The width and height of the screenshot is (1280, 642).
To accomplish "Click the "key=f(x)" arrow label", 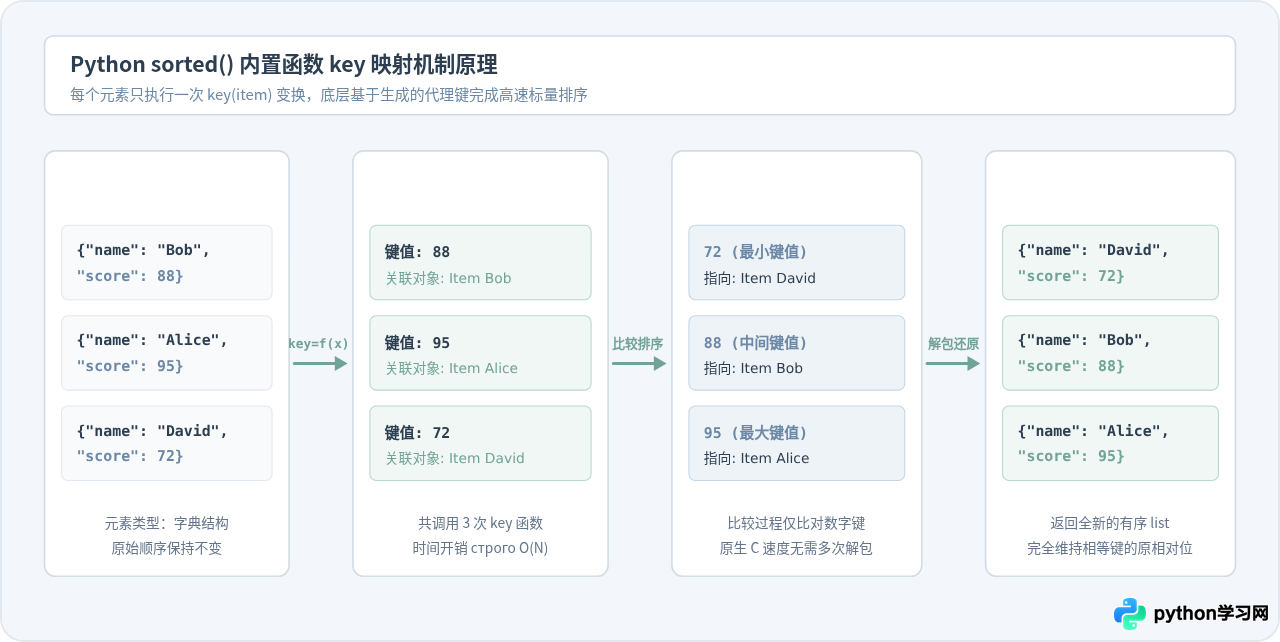I will [x=319, y=343].
